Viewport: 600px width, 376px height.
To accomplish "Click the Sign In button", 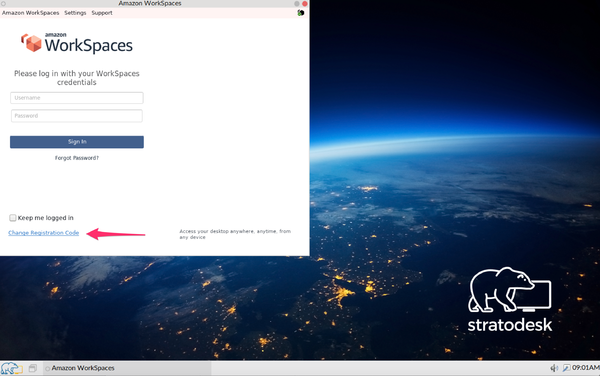I will pos(77,142).
